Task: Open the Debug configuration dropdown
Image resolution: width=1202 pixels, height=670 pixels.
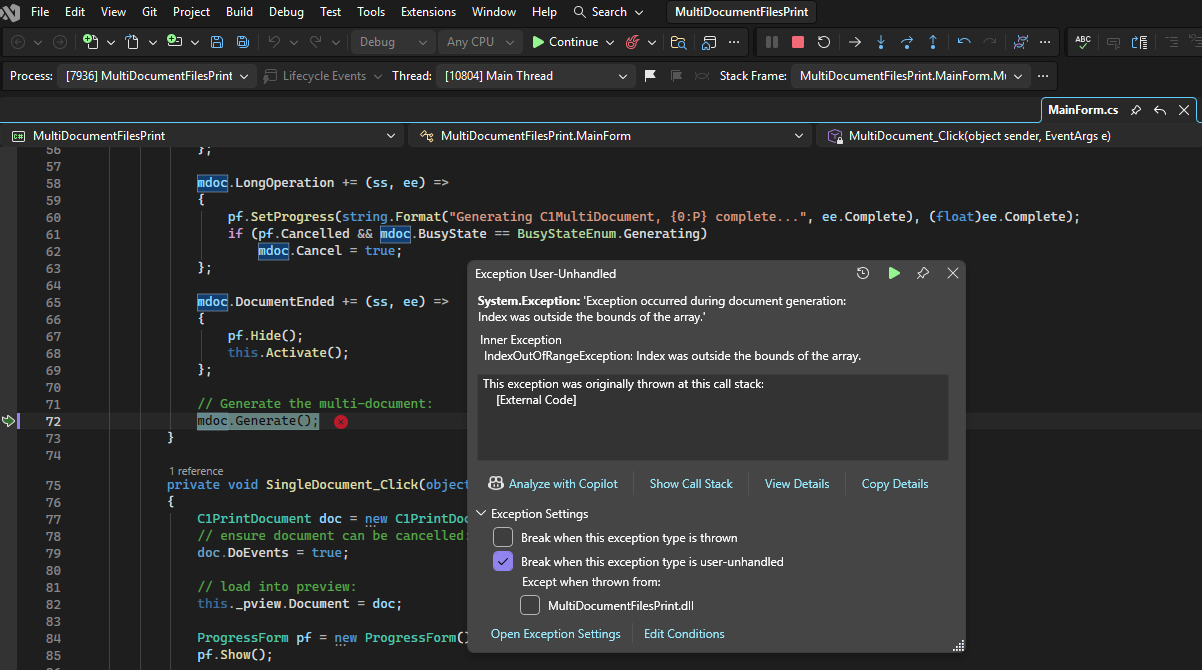Action: tap(393, 42)
